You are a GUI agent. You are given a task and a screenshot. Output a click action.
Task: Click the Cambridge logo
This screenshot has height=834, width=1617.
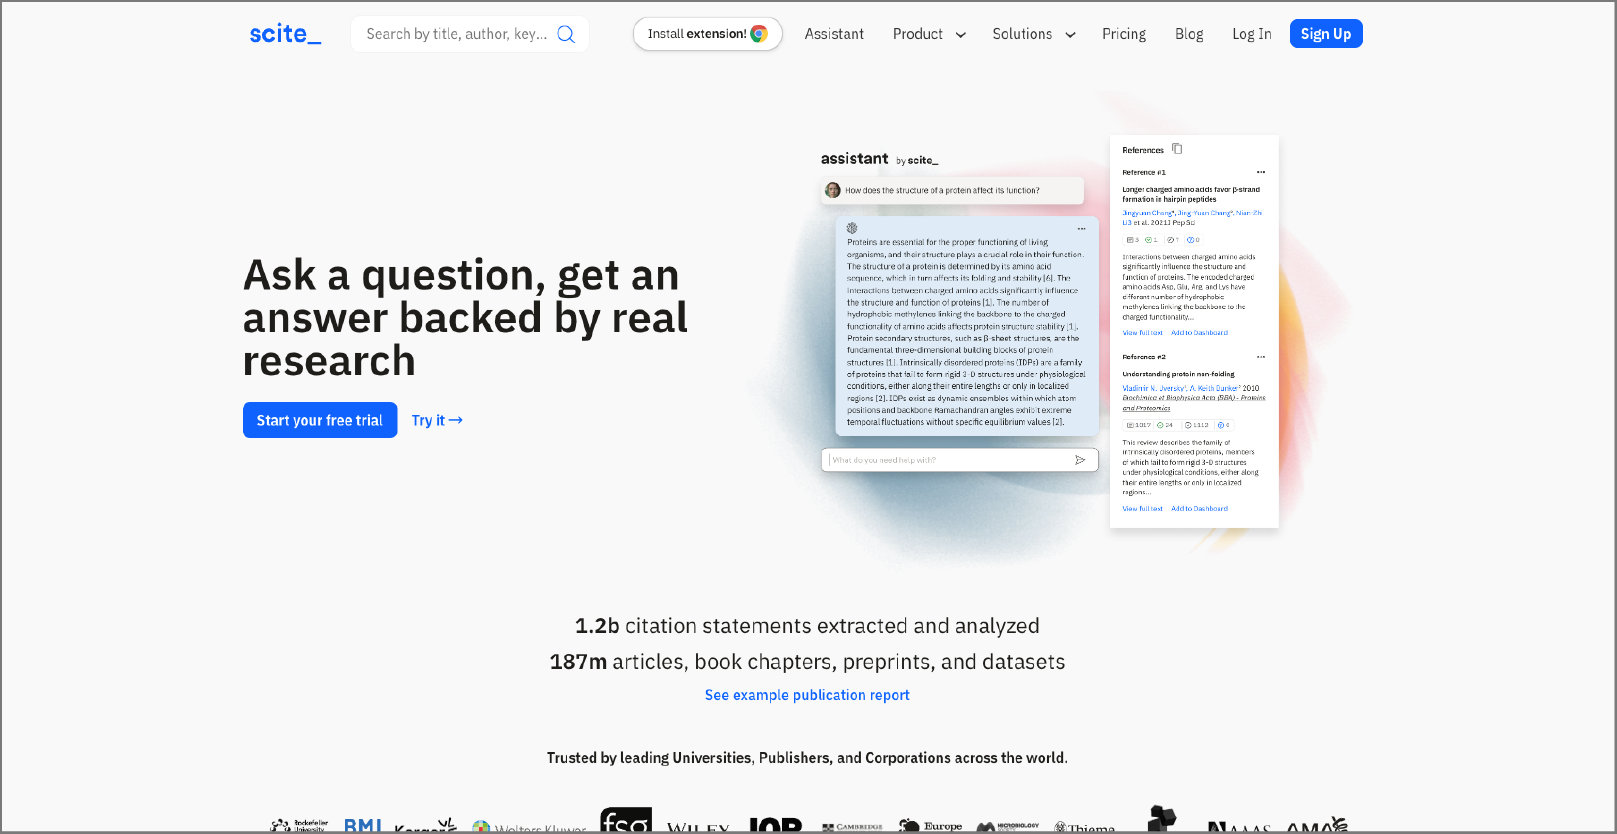tap(852, 828)
